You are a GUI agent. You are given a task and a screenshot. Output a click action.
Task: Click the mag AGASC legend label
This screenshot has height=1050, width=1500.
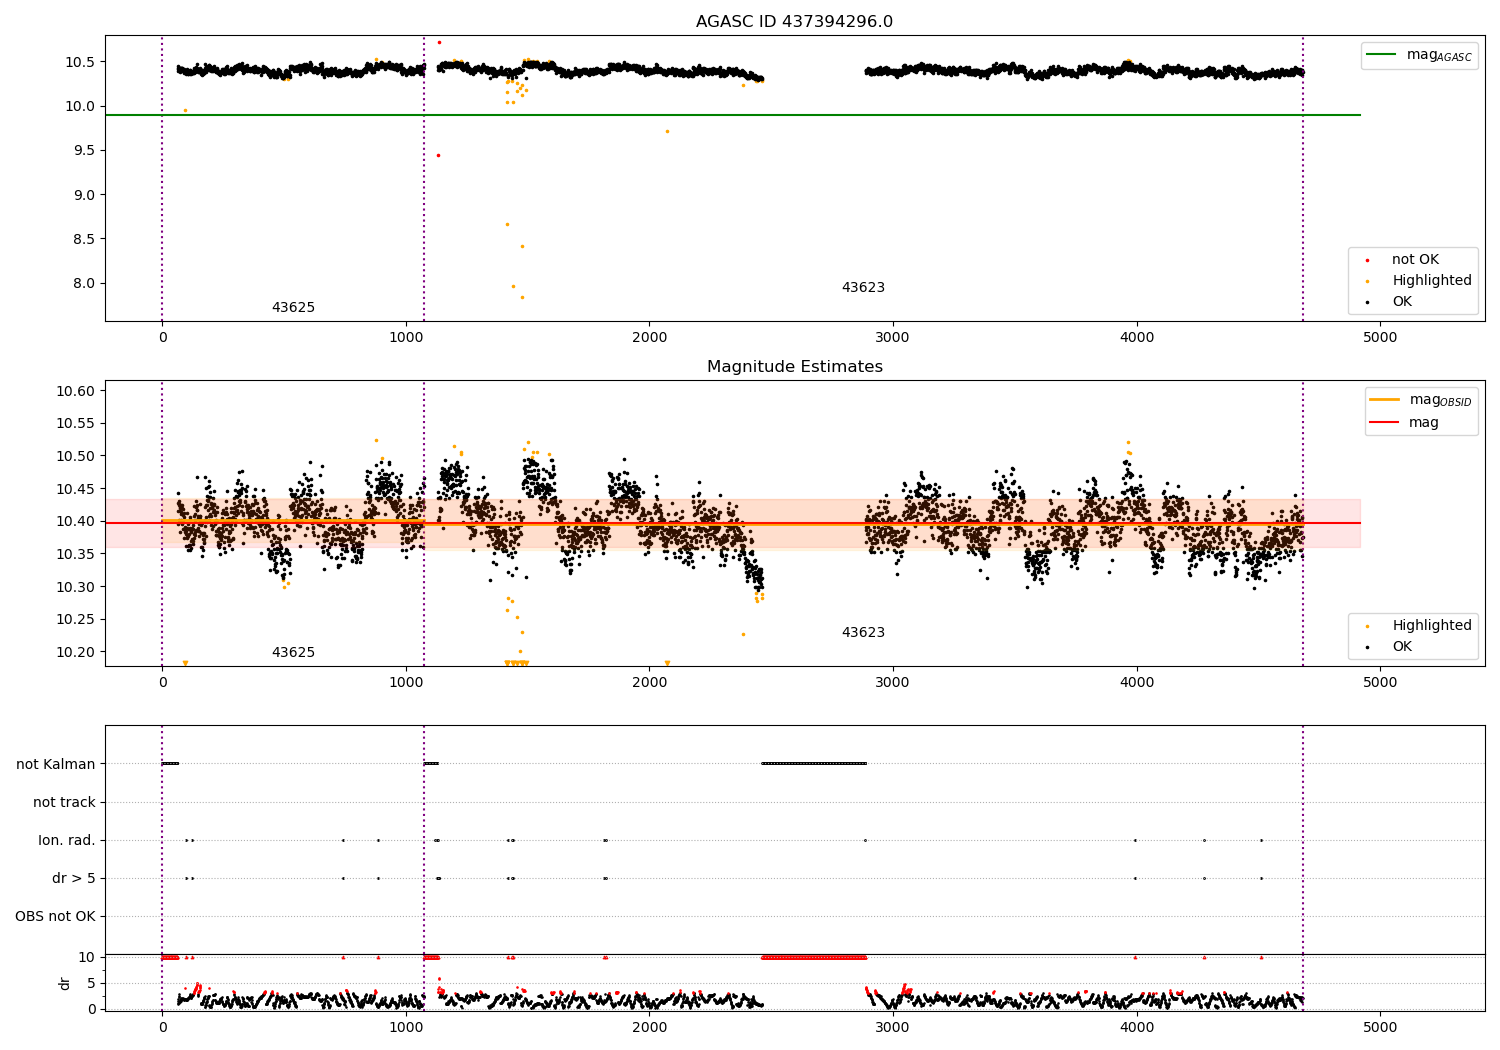pyautogui.click(x=1439, y=55)
